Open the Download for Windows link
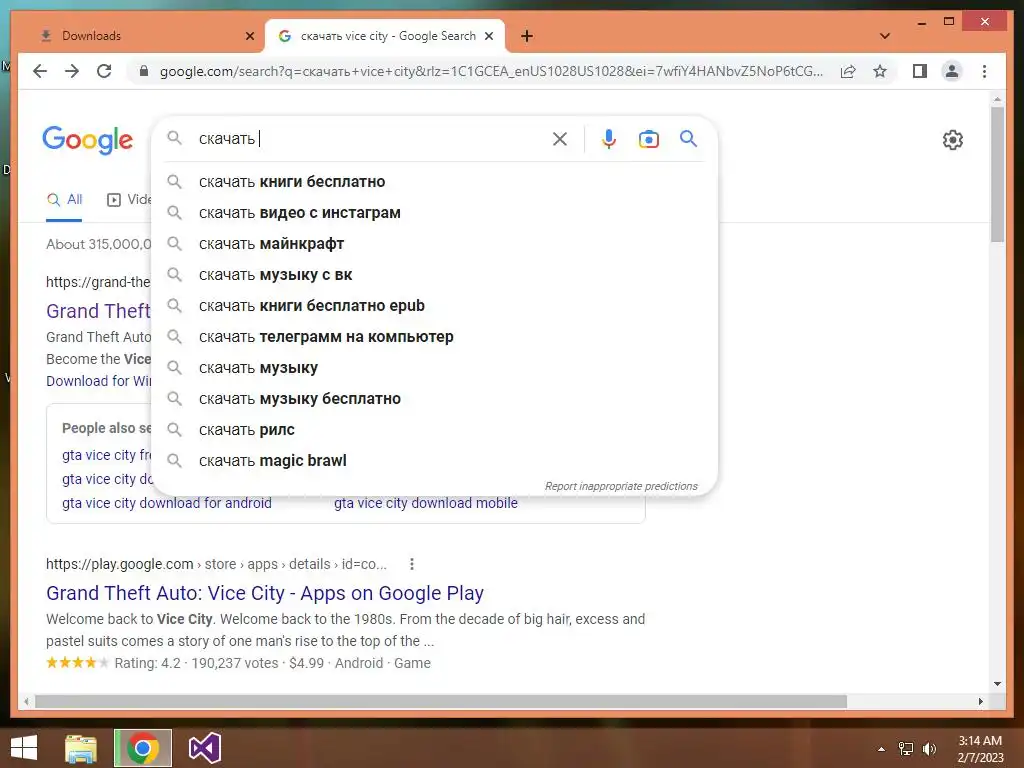The image size is (1024, 768). point(98,381)
